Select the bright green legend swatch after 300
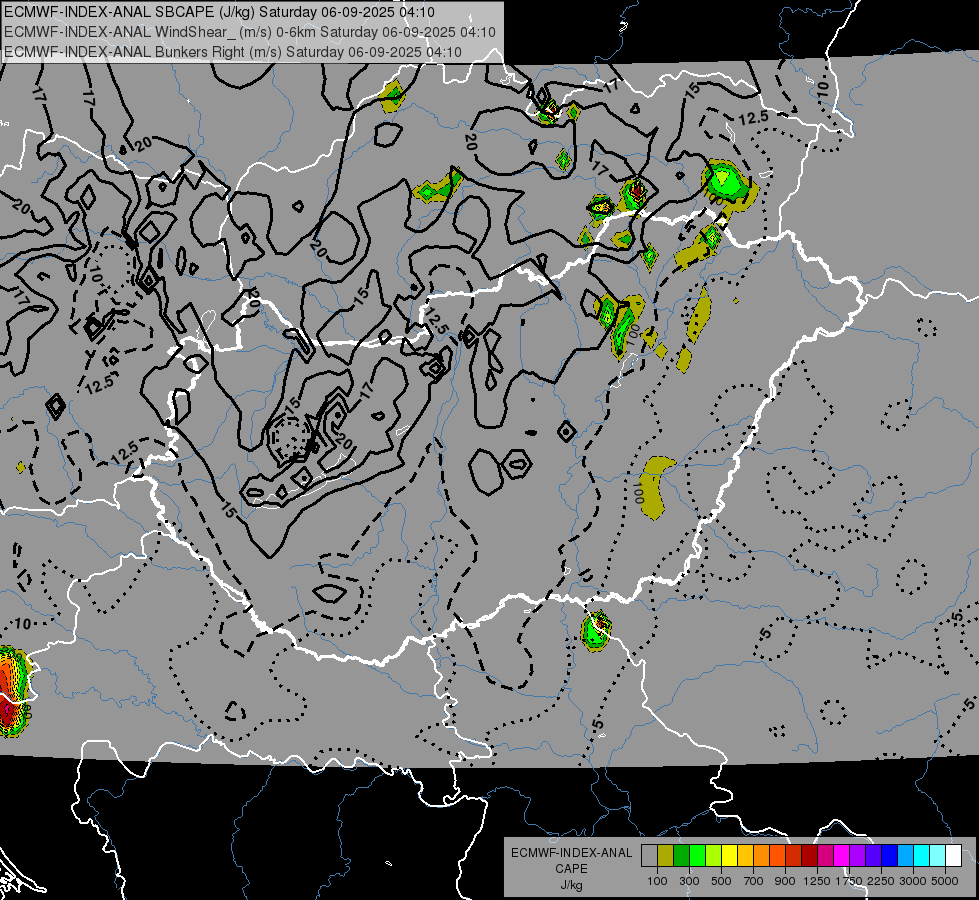The image size is (979, 900). pos(697,856)
